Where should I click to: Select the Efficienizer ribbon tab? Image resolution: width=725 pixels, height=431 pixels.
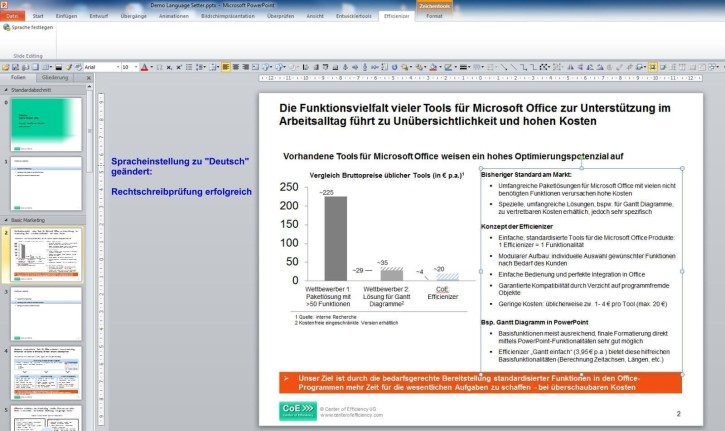(396, 16)
